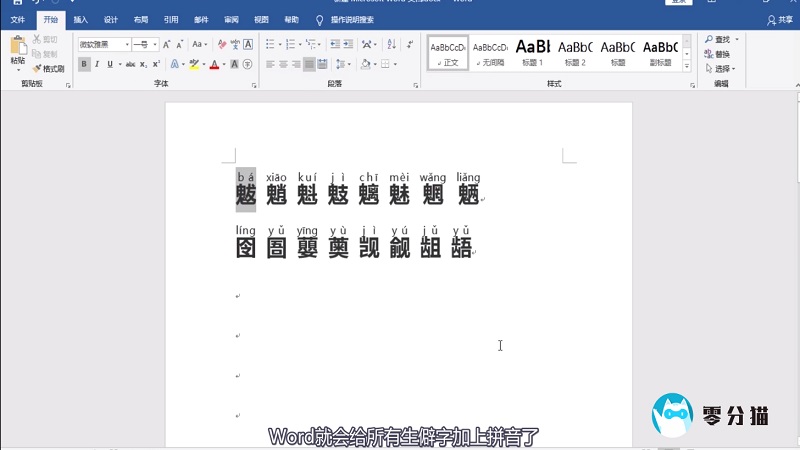This screenshot has width=800, height=450.
Task: Open the Select (选择) dropdown
Action: point(721,68)
